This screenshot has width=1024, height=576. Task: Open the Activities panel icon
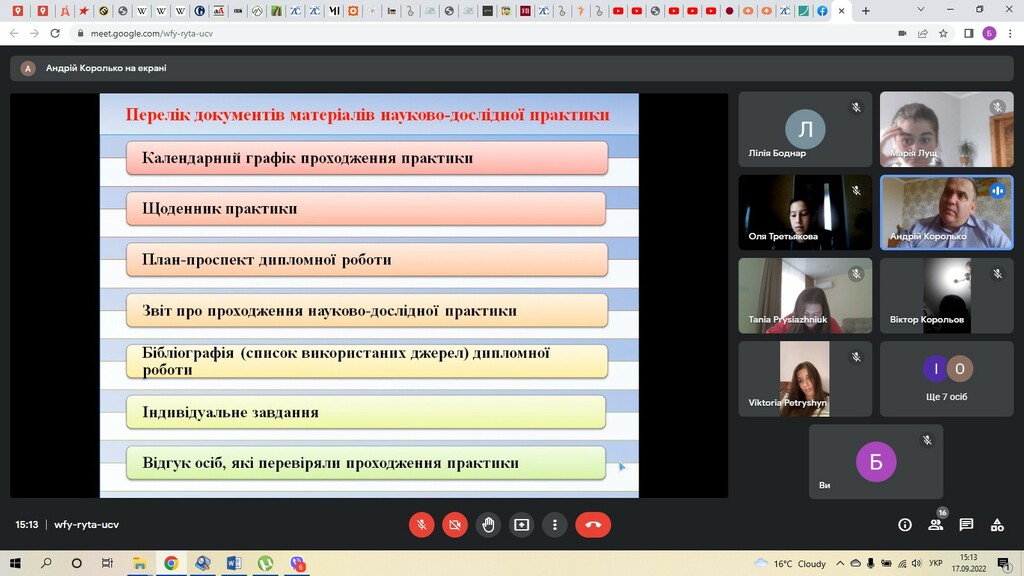point(997,524)
